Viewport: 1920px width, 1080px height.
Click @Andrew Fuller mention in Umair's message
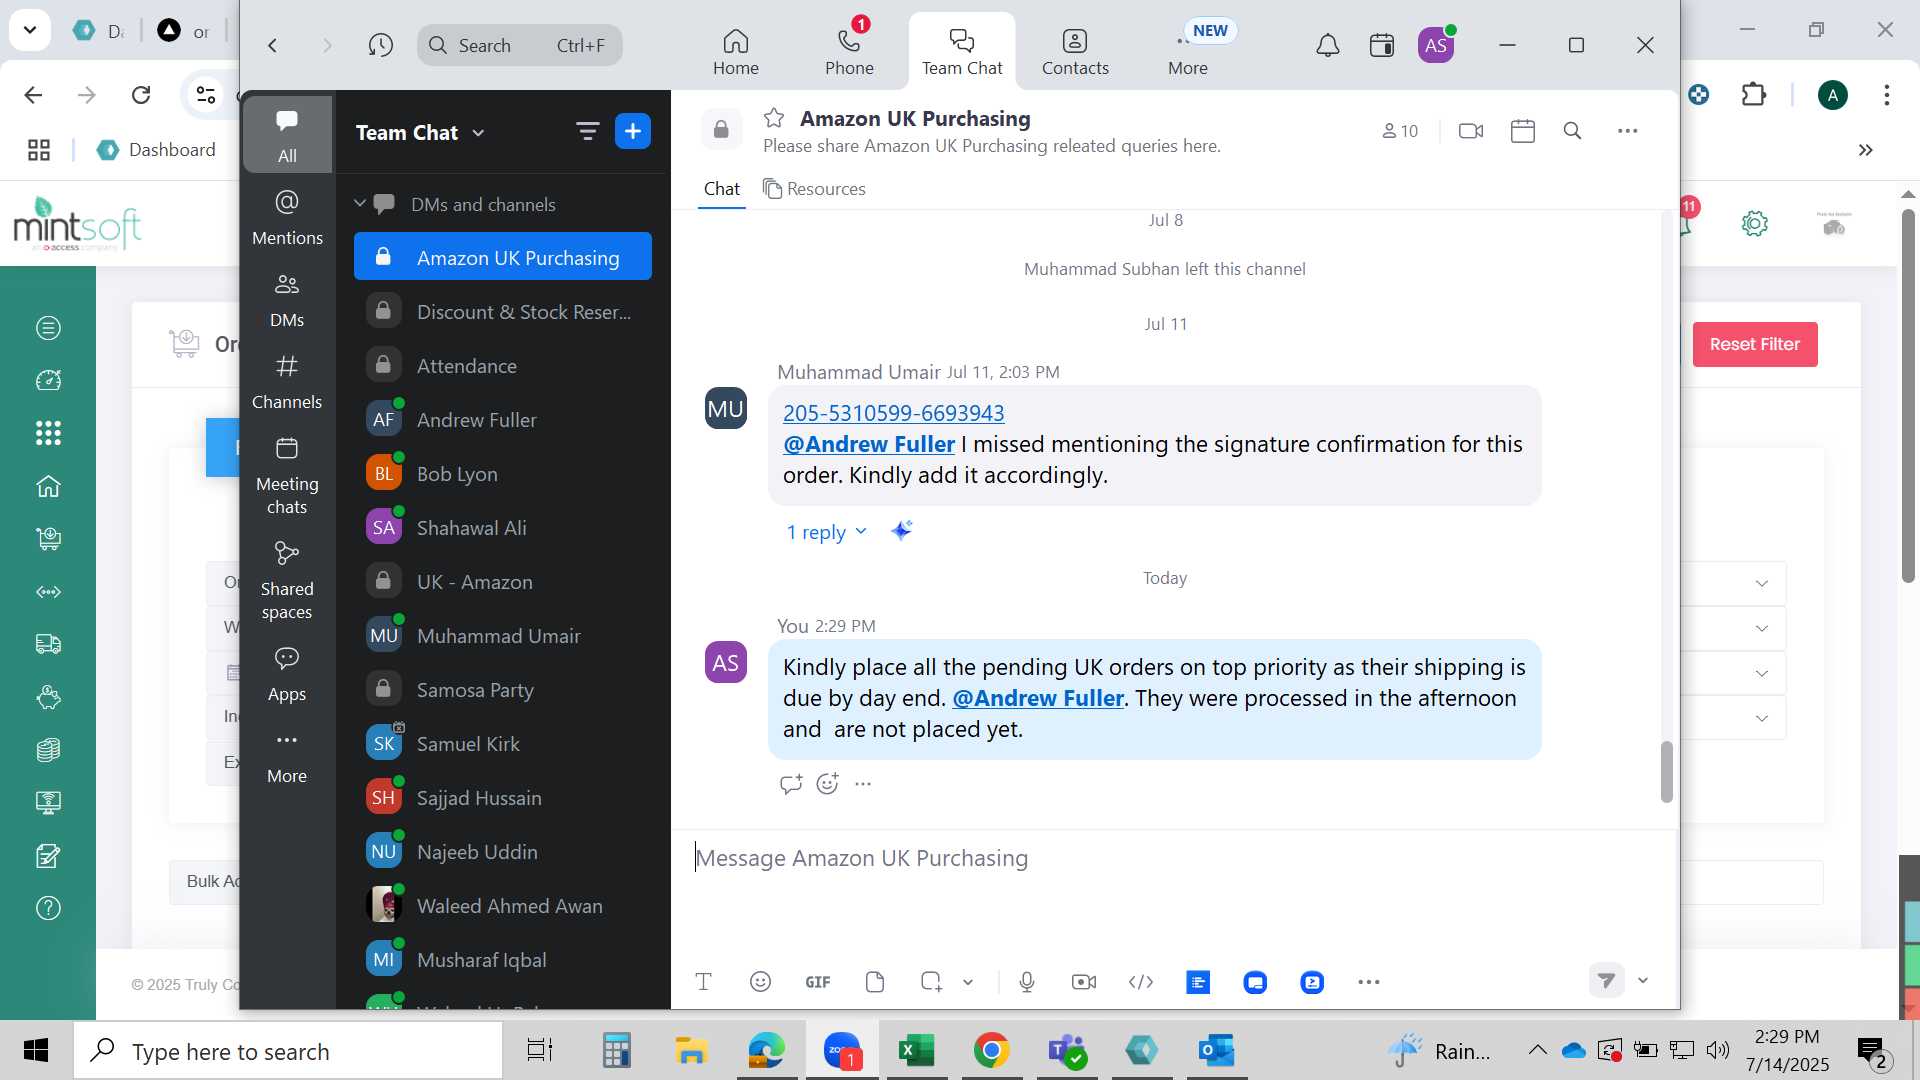[x=868, y=444]
